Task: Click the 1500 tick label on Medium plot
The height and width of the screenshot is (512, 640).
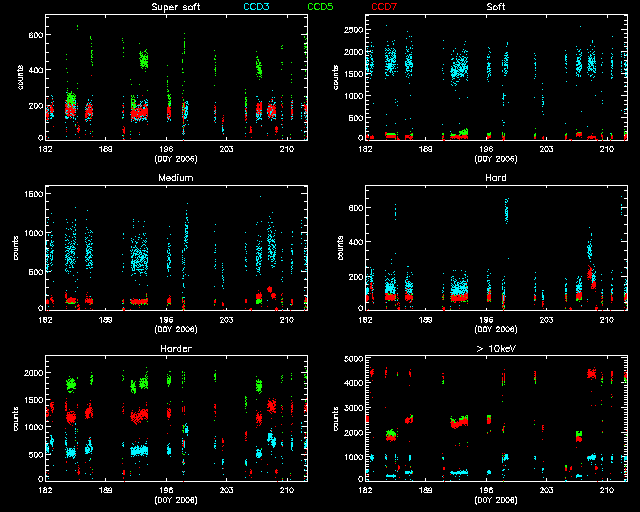Action: coord(33,194)
